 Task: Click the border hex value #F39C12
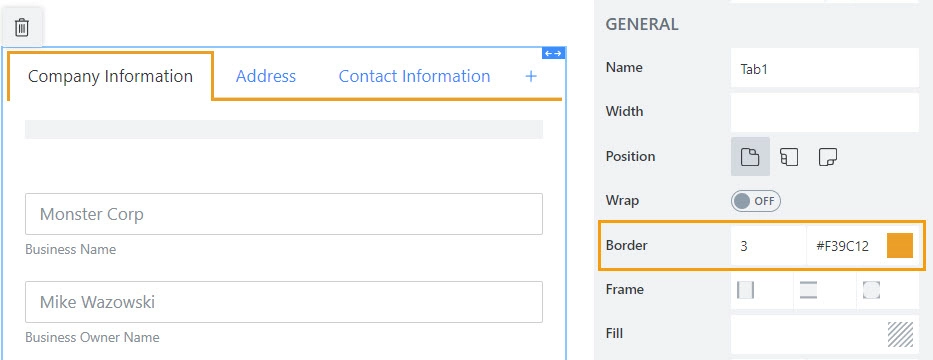pyautogui.click(x=843, y=246)
